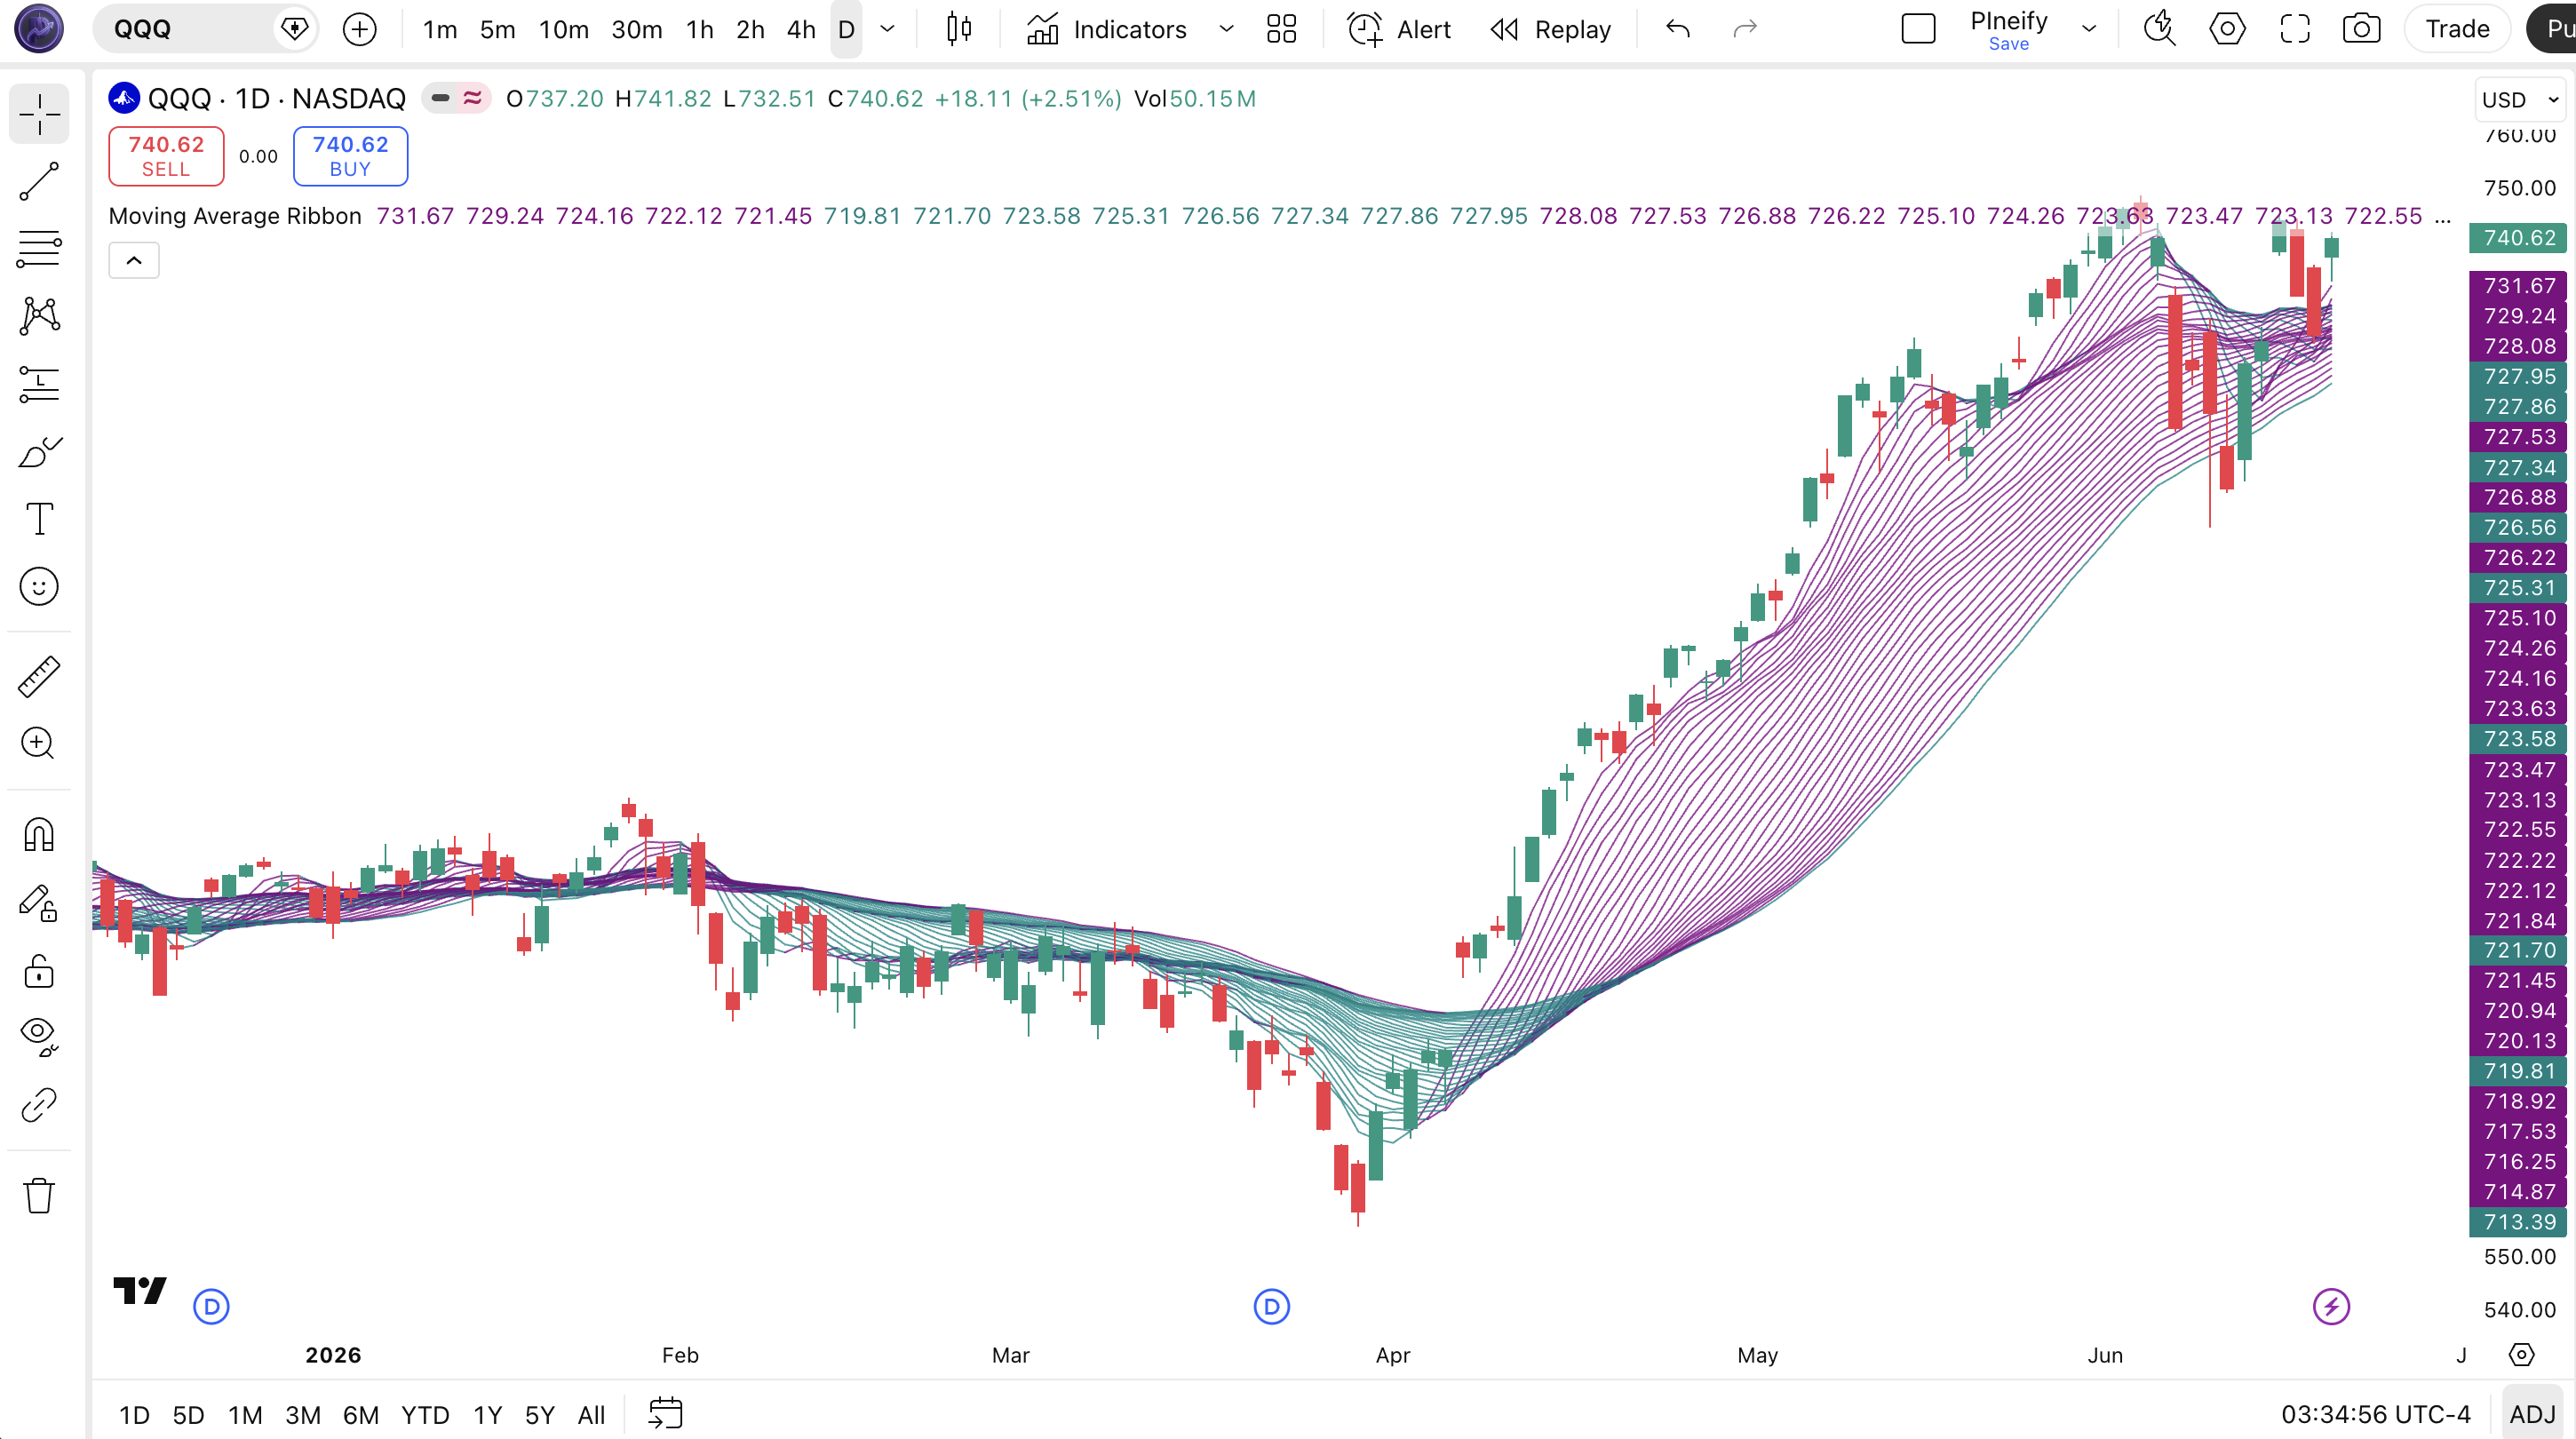
Task: Click the link drawings icon
Action: [39, 1105]
